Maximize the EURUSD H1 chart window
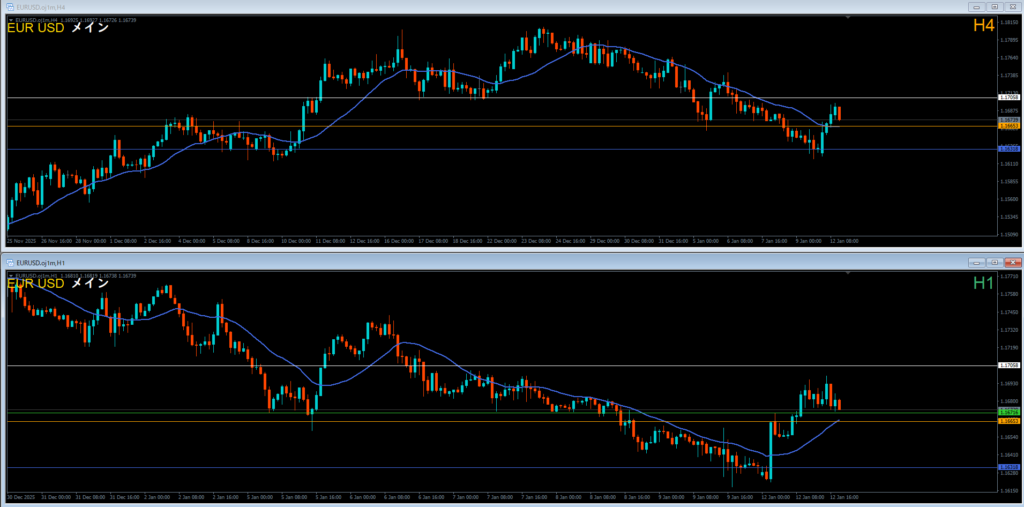This screenshot has height=507, width=1024. pos(994,260)
